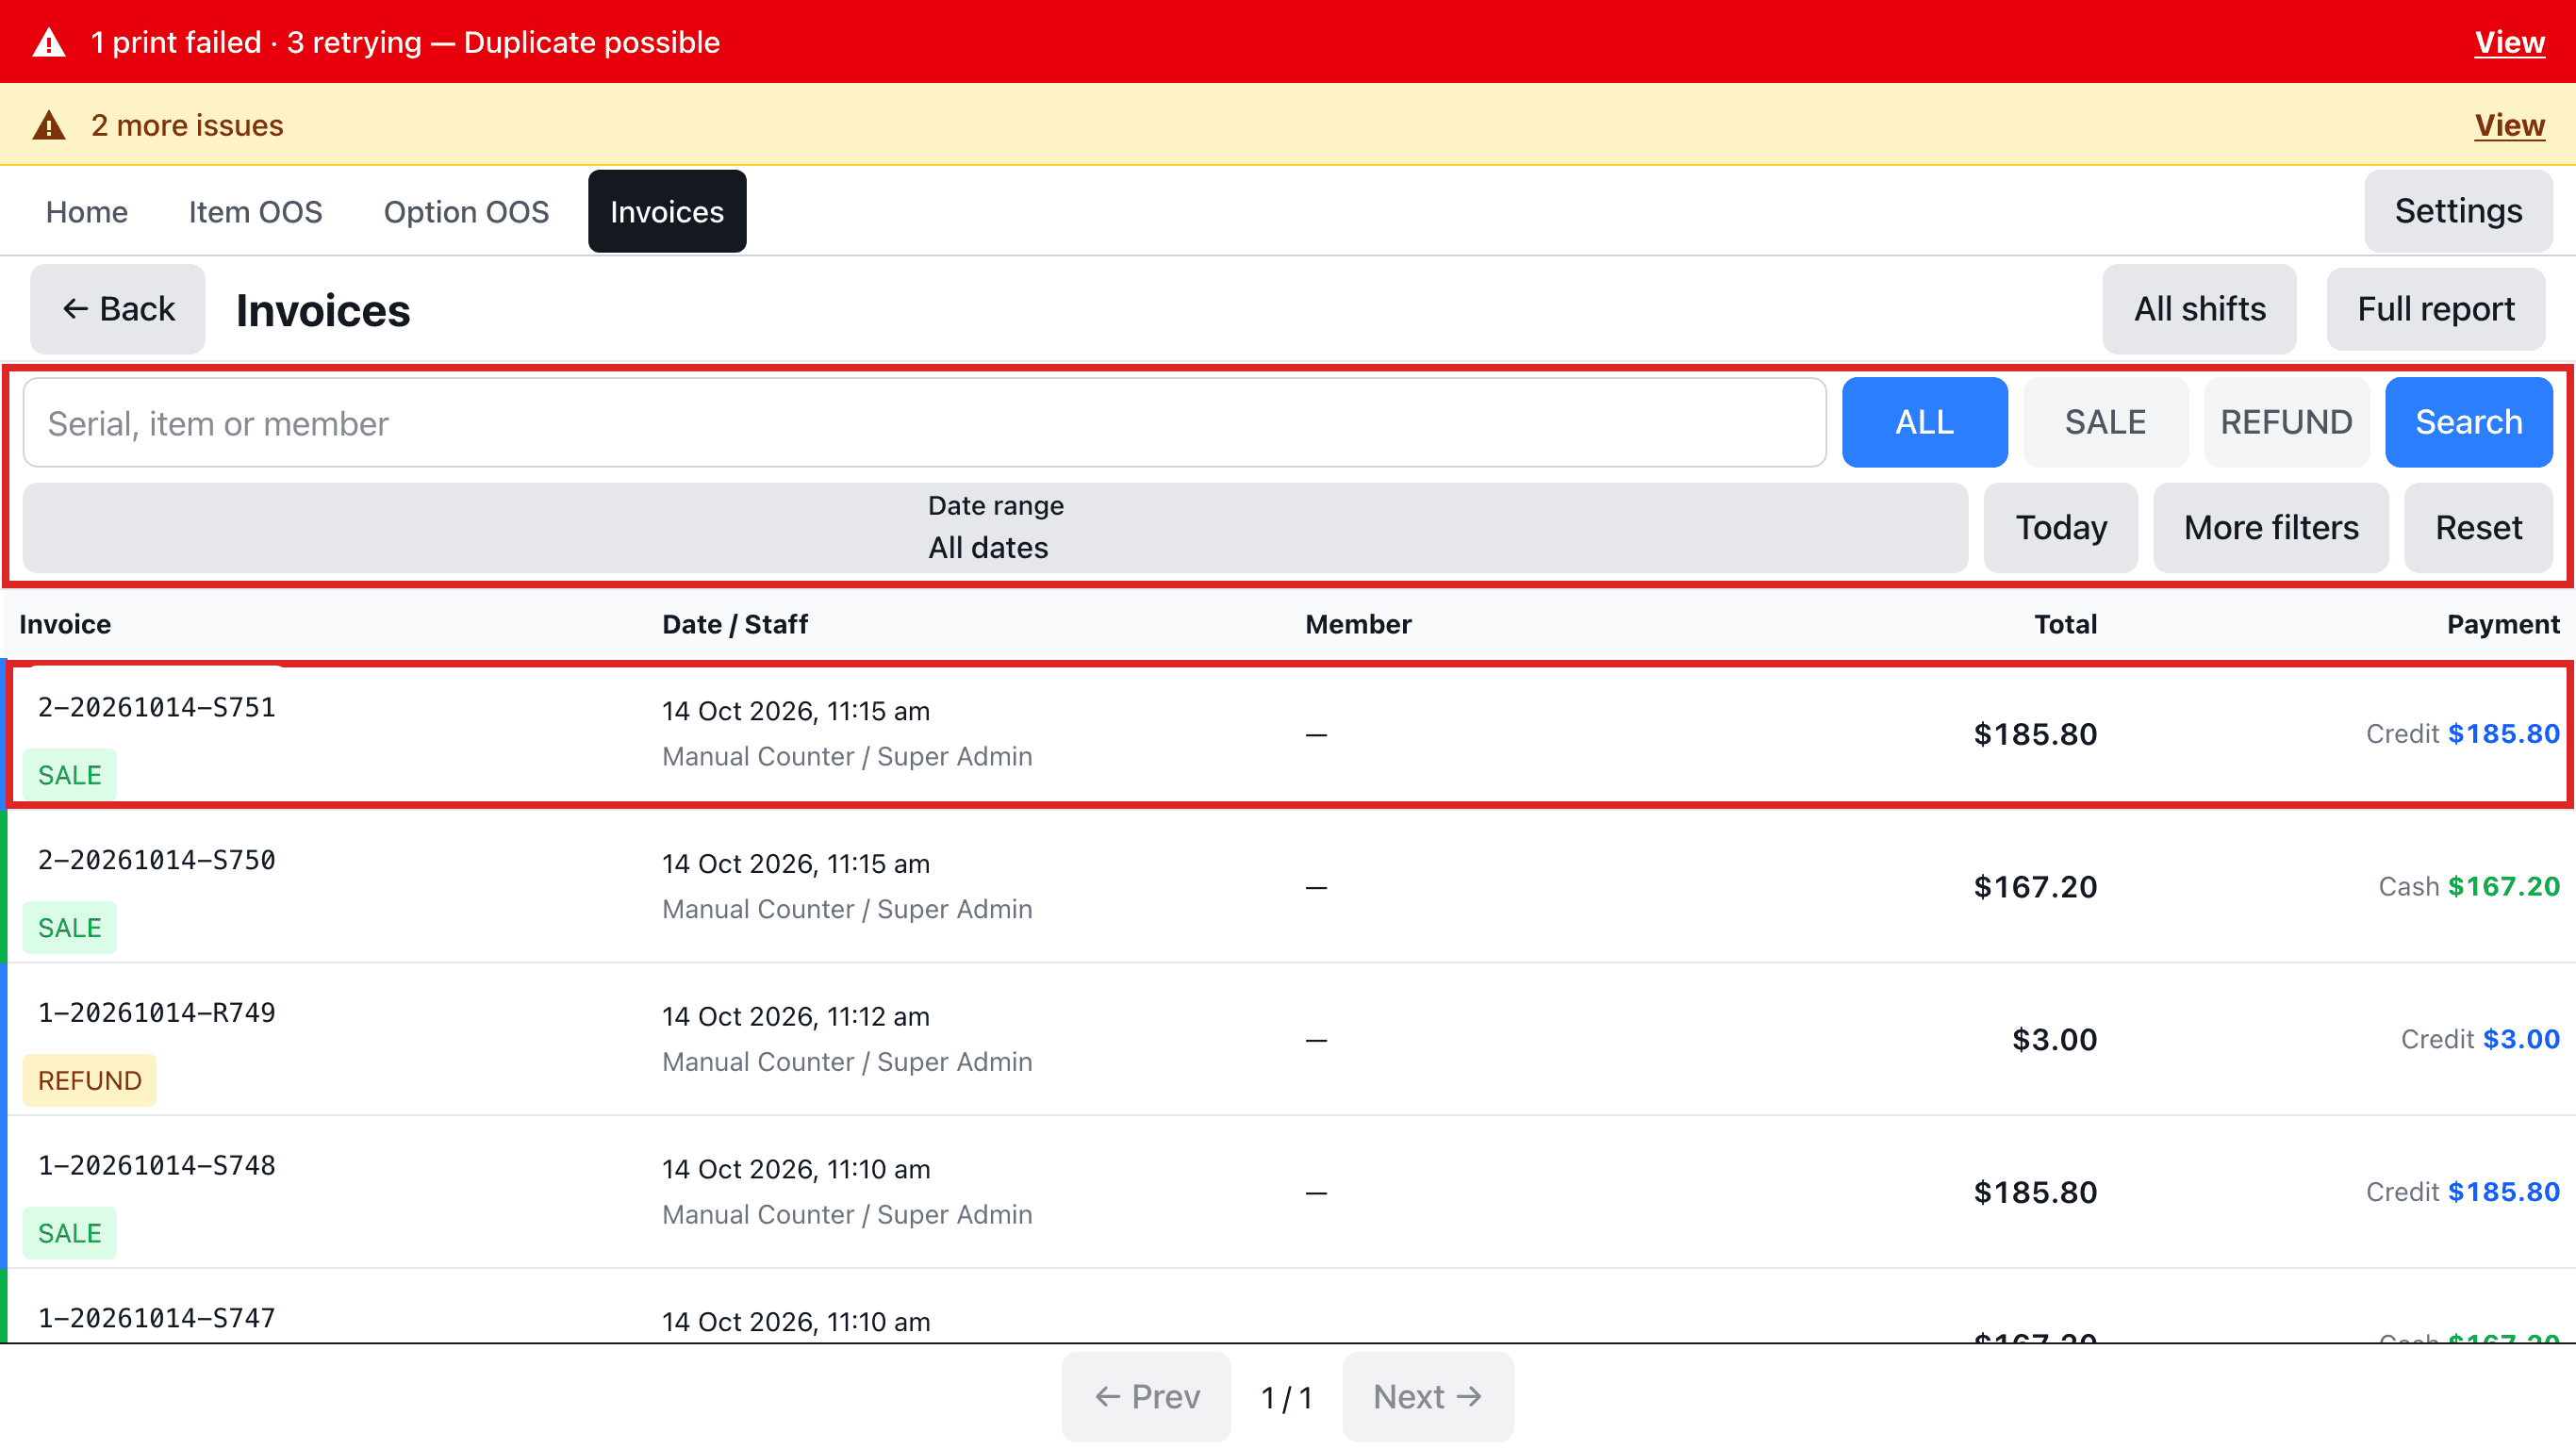
Task: Click the SALE badge on invoice S748
Action: 70,1234
